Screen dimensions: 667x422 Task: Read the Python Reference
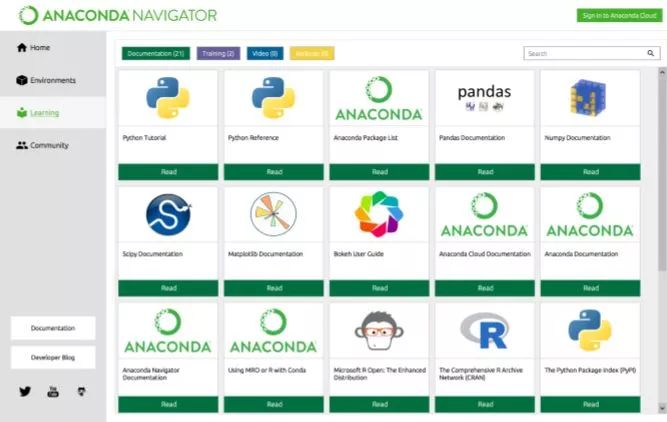(274, 172)
